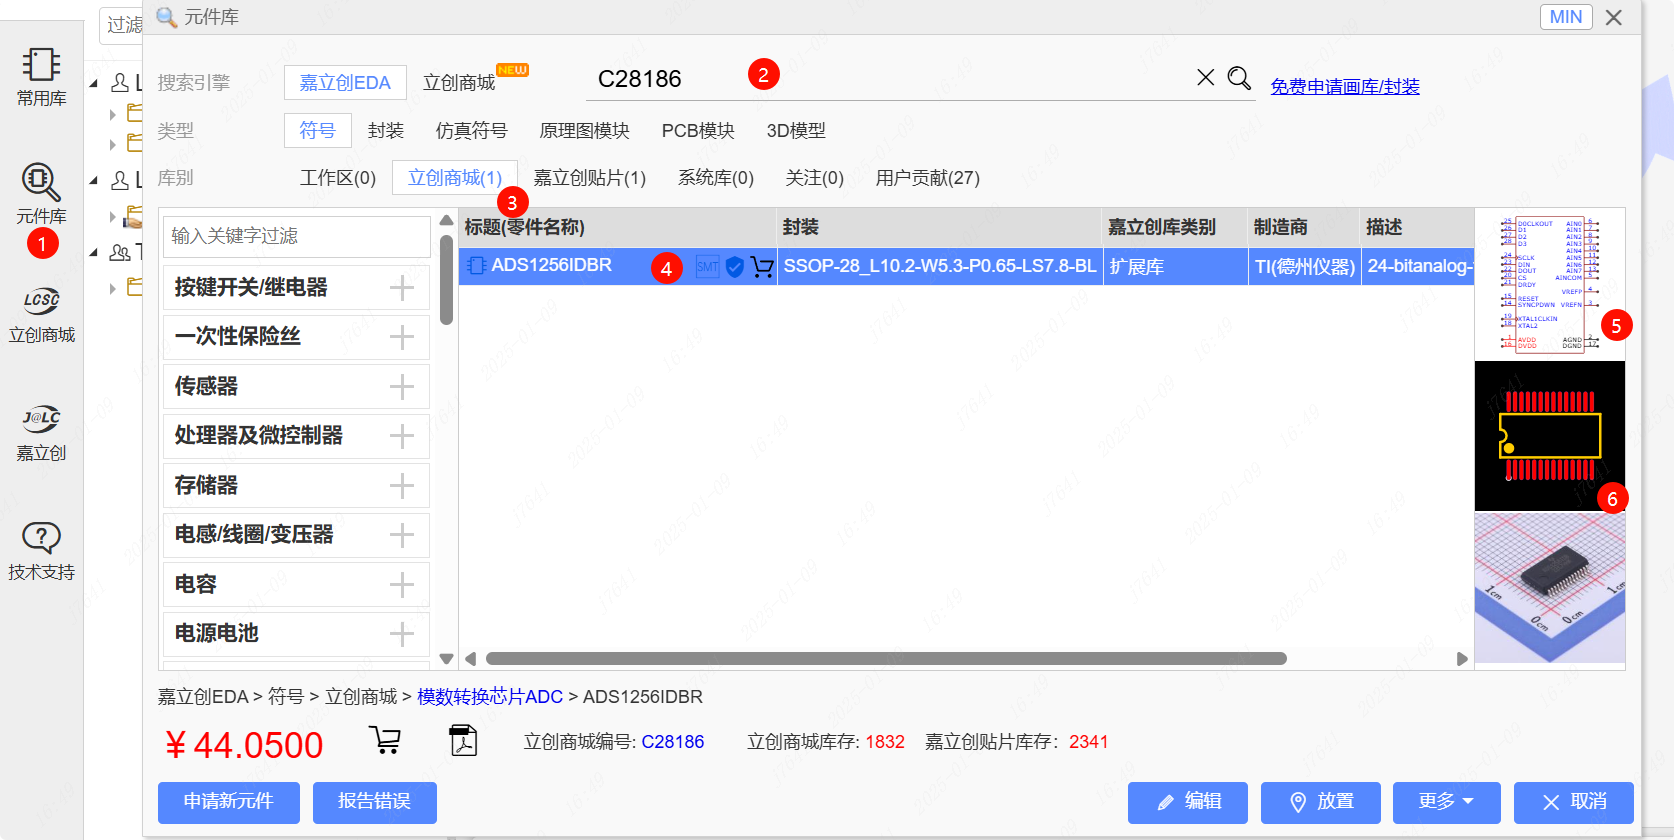
Task: Sort by the 封装 column header
Action: click(x=939, y=228)
